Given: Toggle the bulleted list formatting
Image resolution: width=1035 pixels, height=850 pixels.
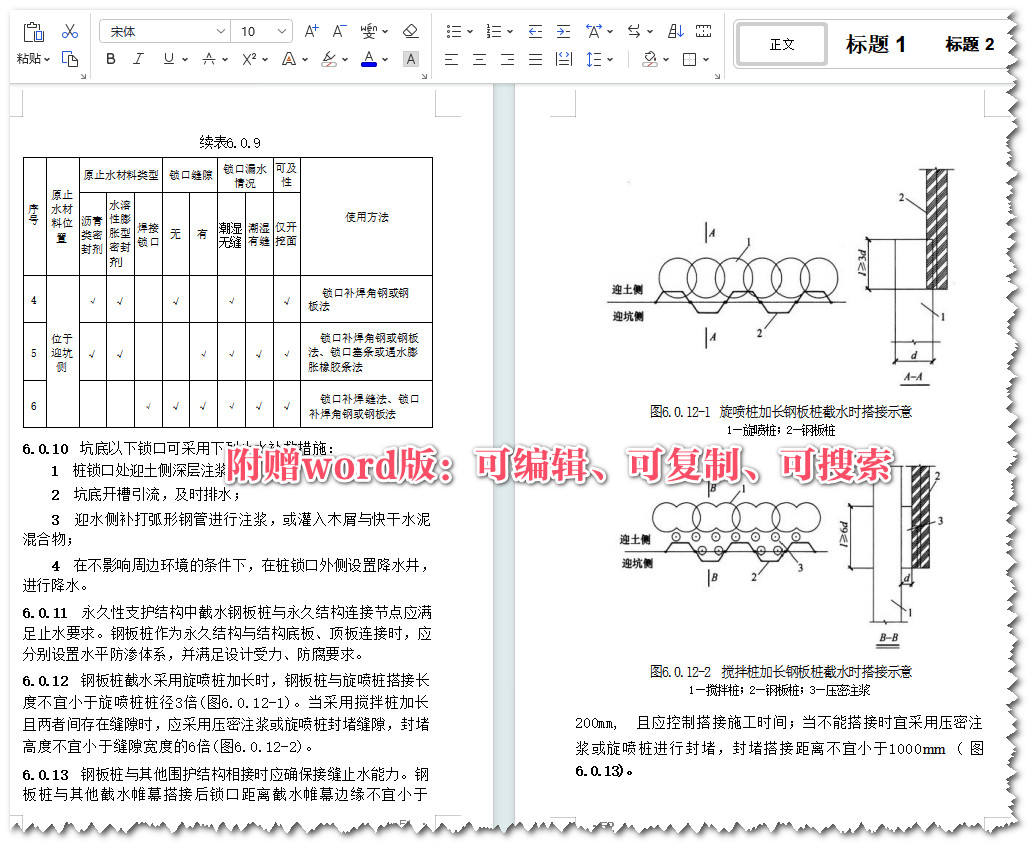Looking at the screenshot, I should tap(454, 31).
